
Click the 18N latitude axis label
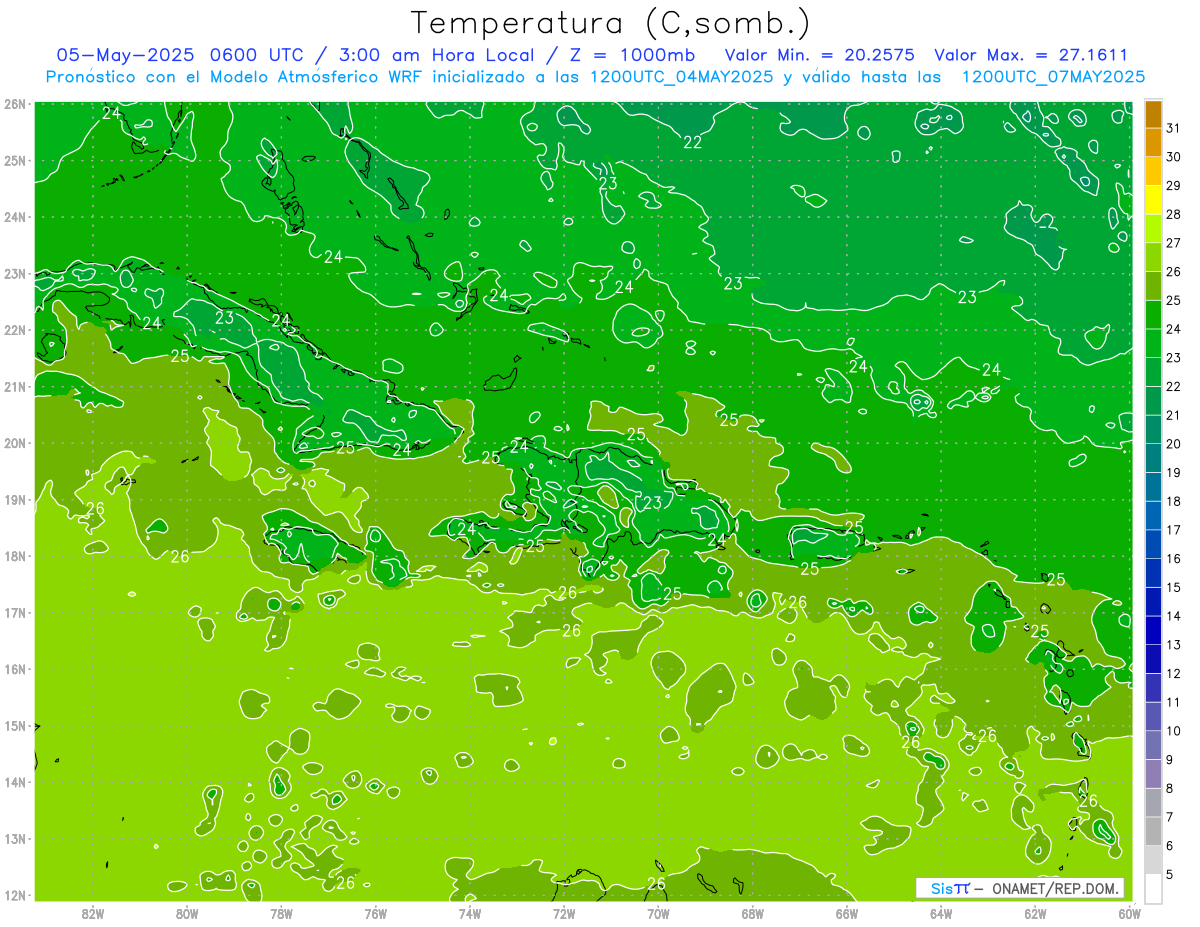pos(14,556)
